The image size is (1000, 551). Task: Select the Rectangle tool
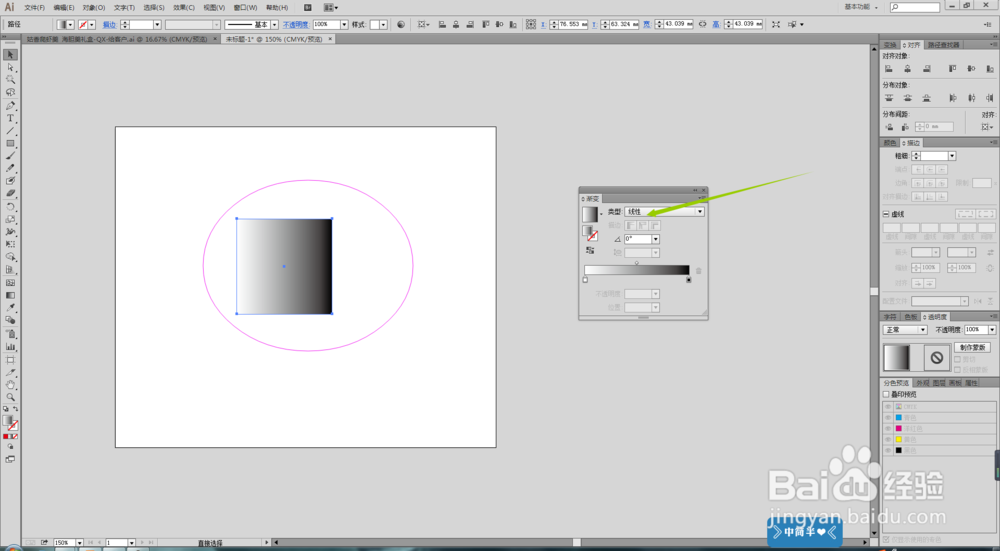tap(10, 143)
